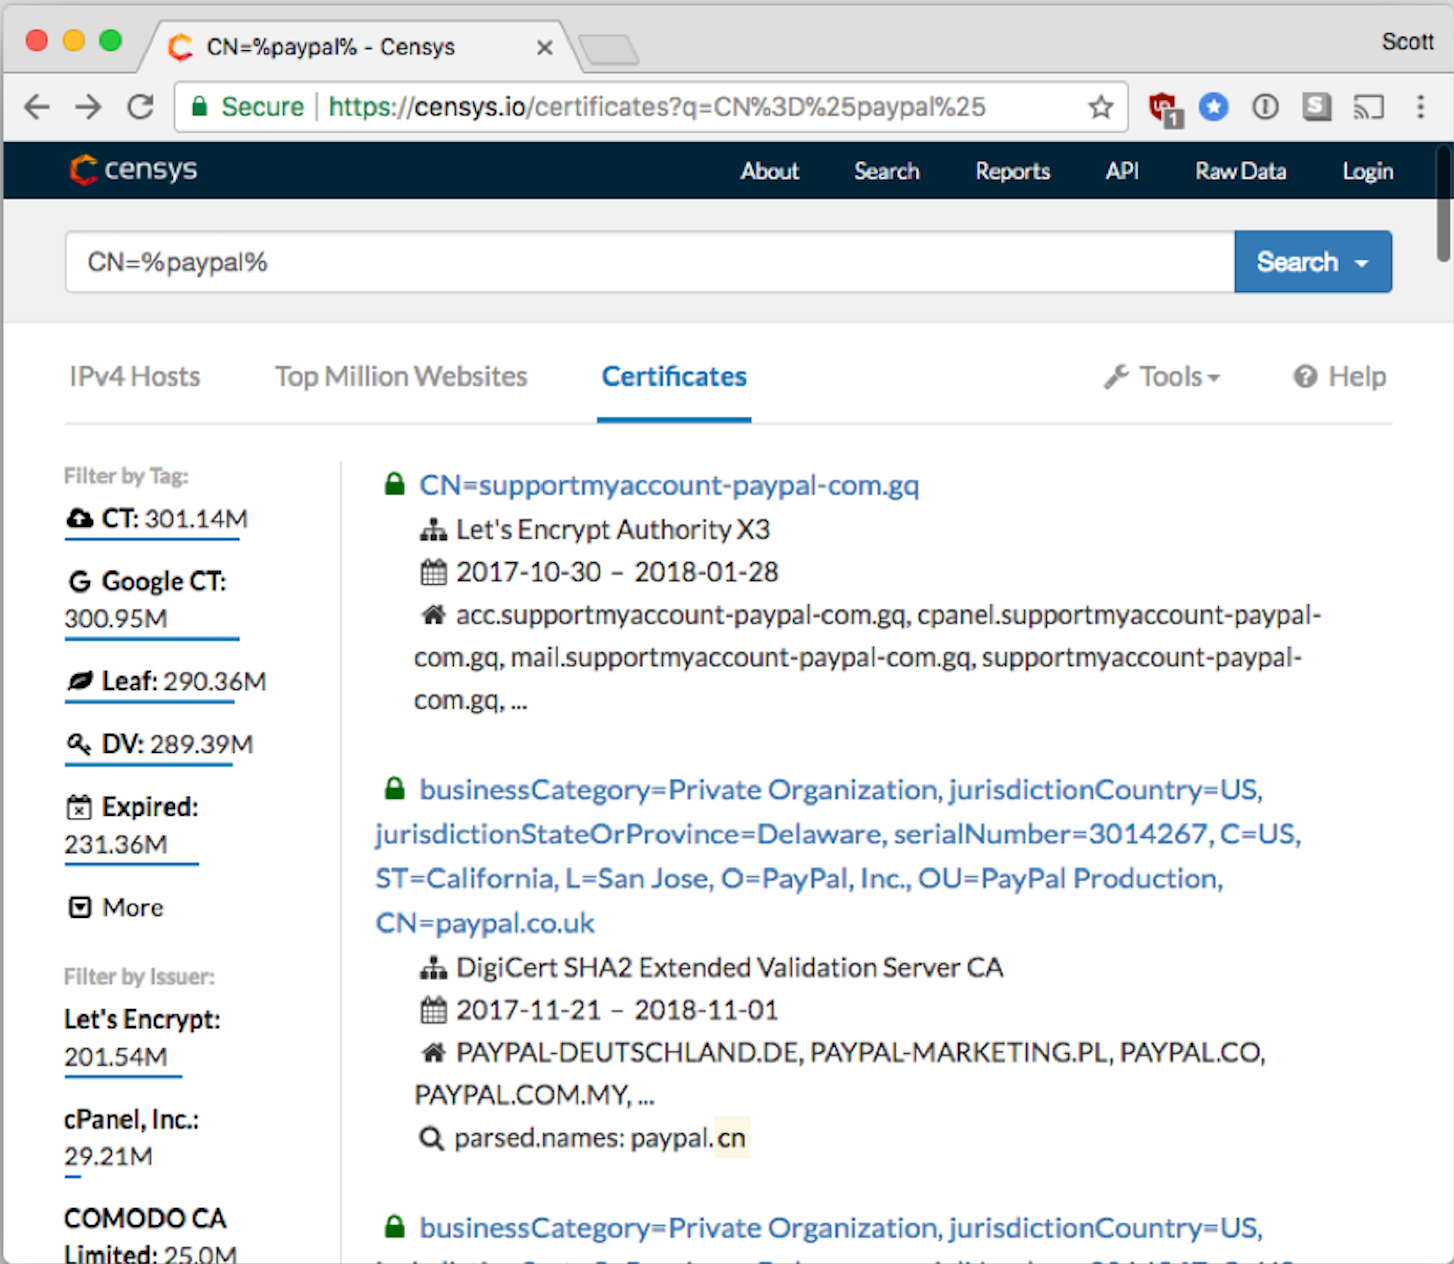Image resolution: width=1454 pixels, height=1264 pixels.
Task: Open the API page in the navbar
Action: click(x=1122, y=171)
